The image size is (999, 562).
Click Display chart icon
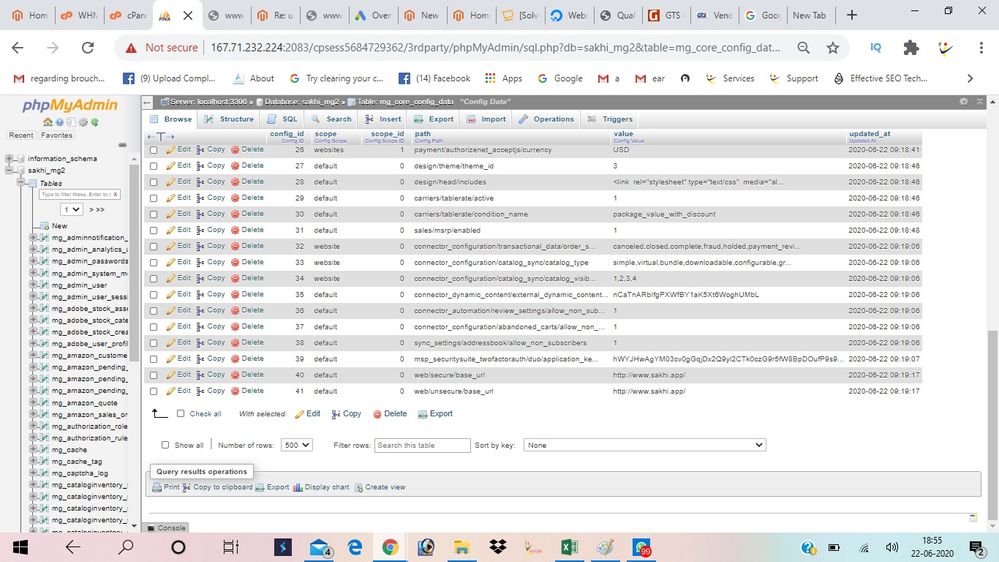tap(298, 487)
